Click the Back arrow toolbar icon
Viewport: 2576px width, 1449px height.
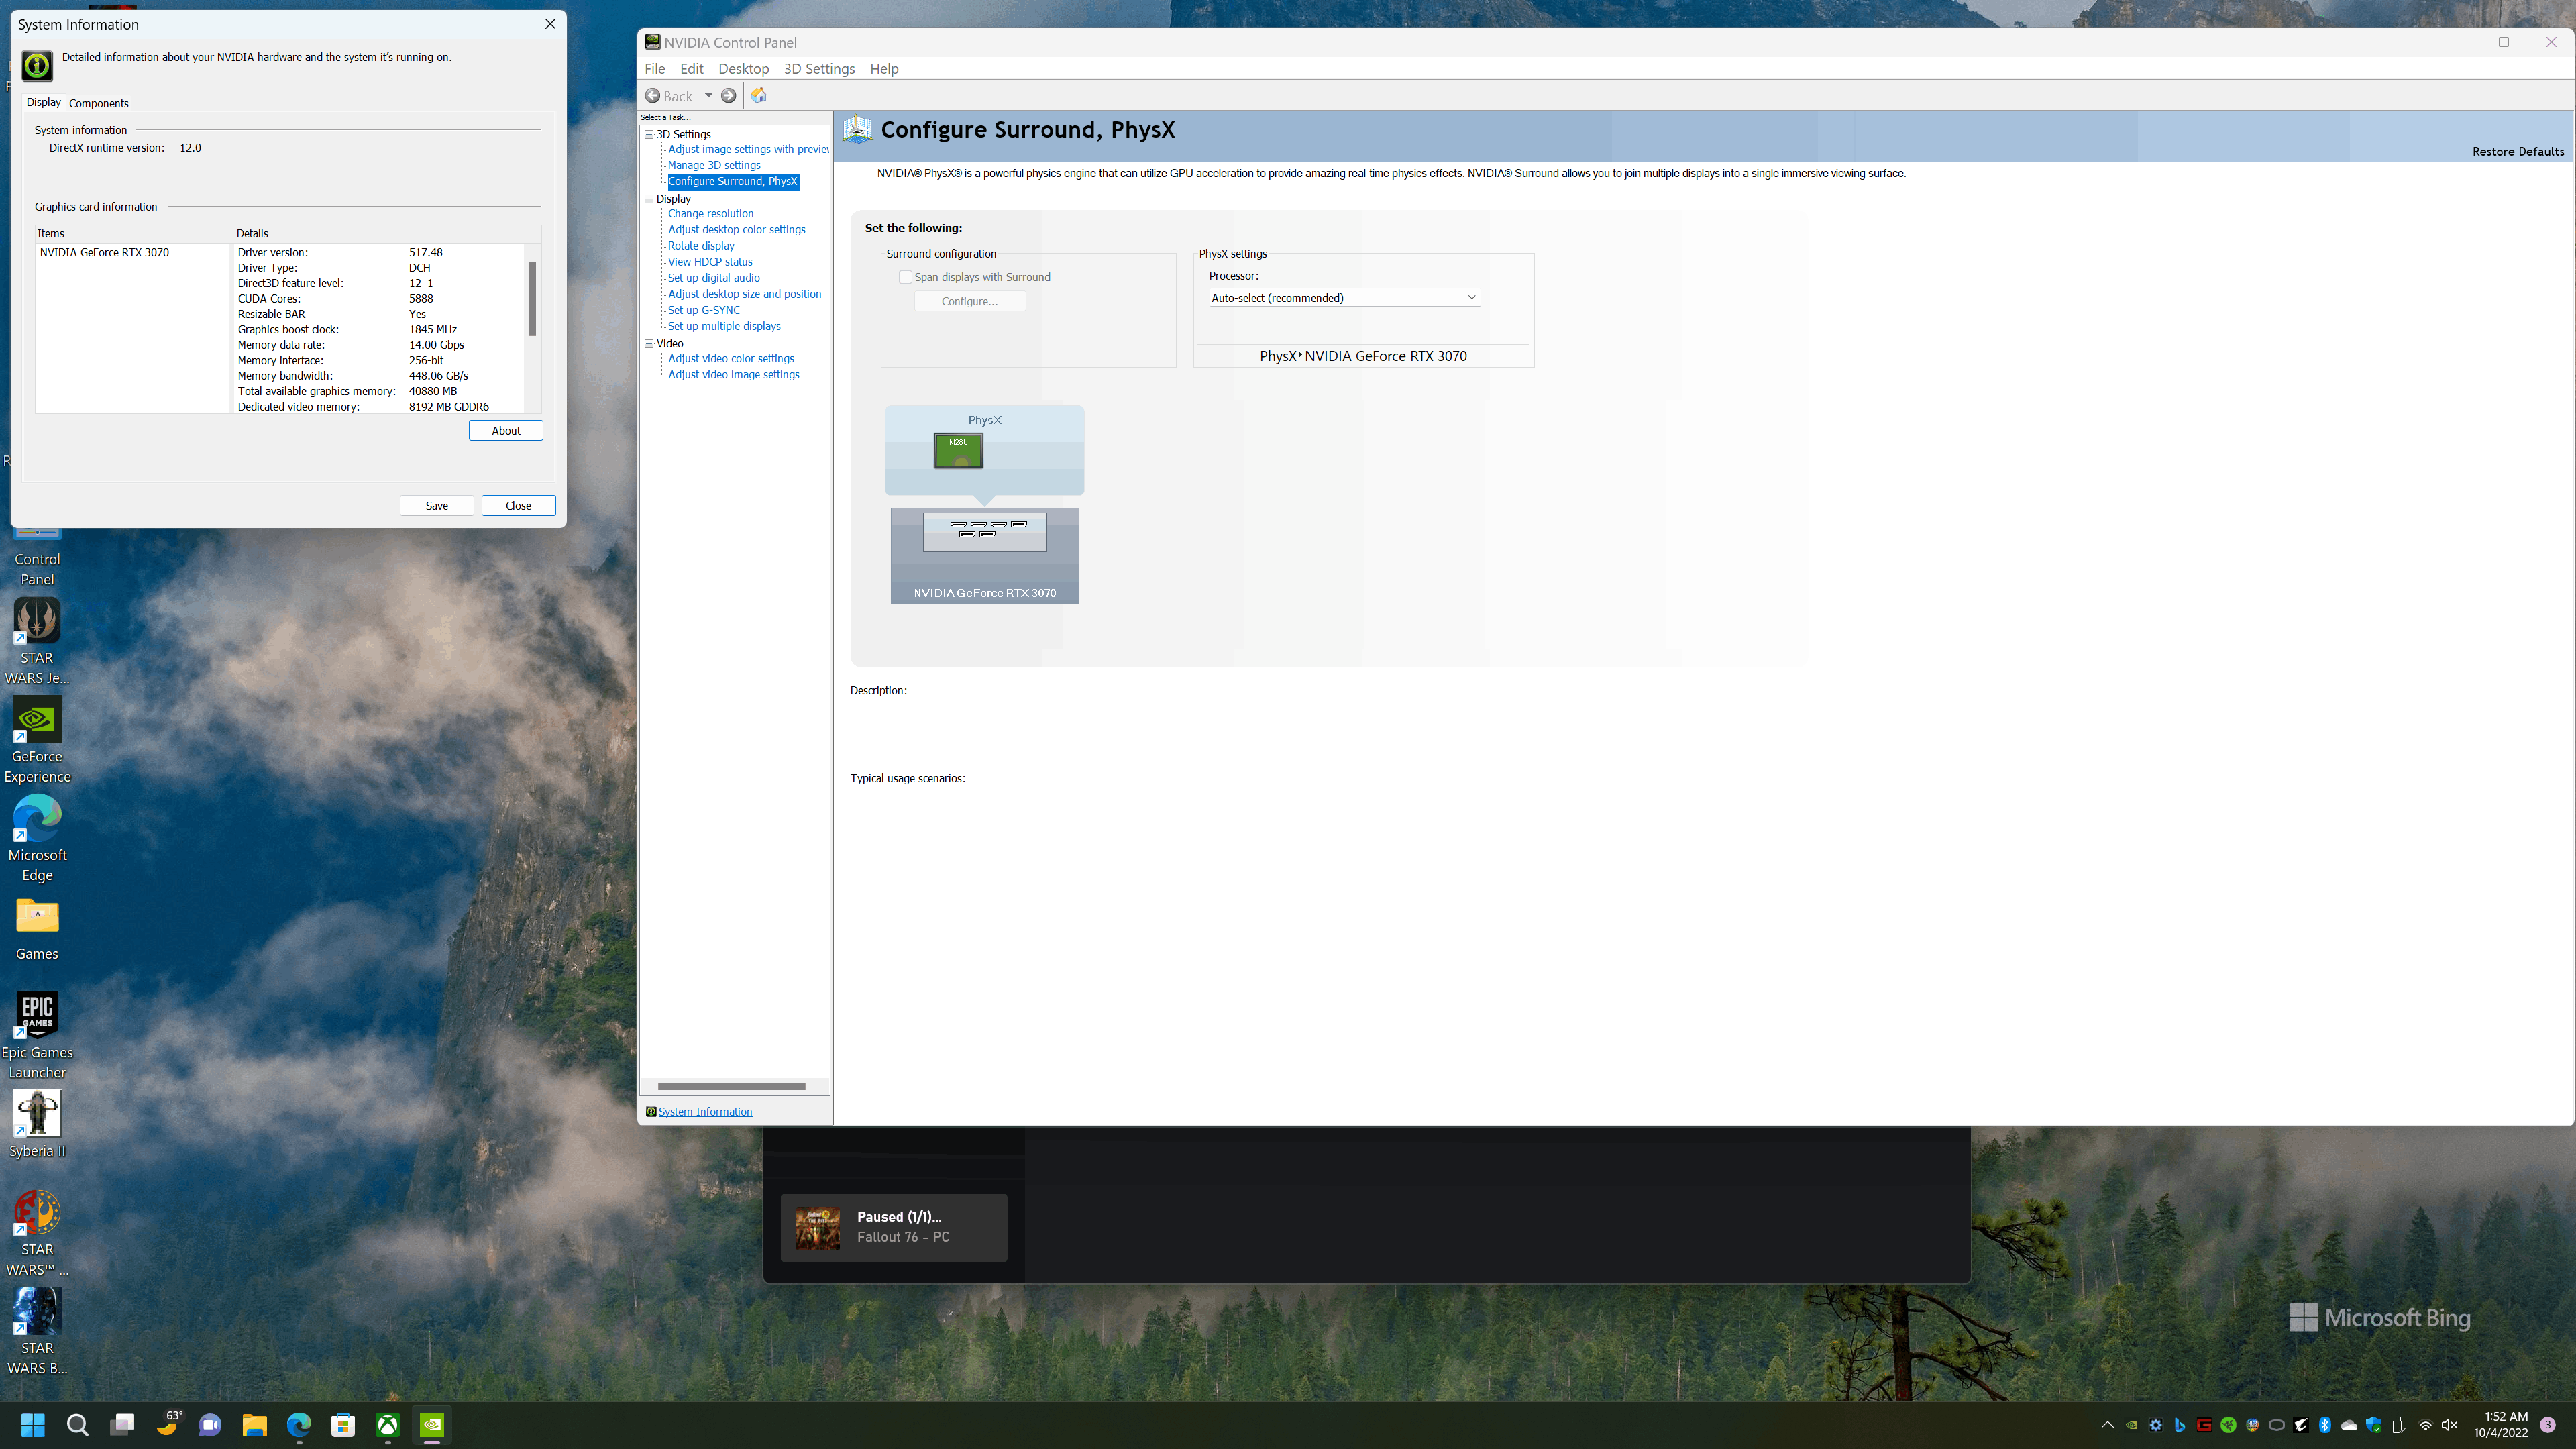pyautogui.click(x=653, y=96)
